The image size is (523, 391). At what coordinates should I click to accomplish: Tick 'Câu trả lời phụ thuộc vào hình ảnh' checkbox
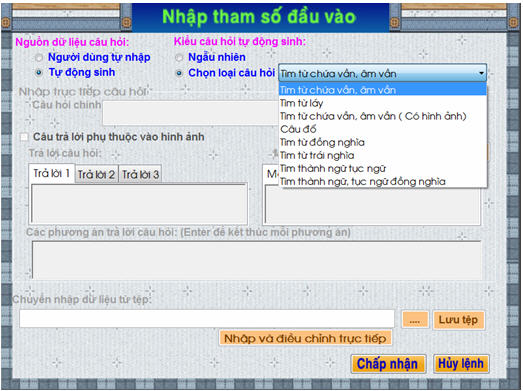tap(24, 137)
